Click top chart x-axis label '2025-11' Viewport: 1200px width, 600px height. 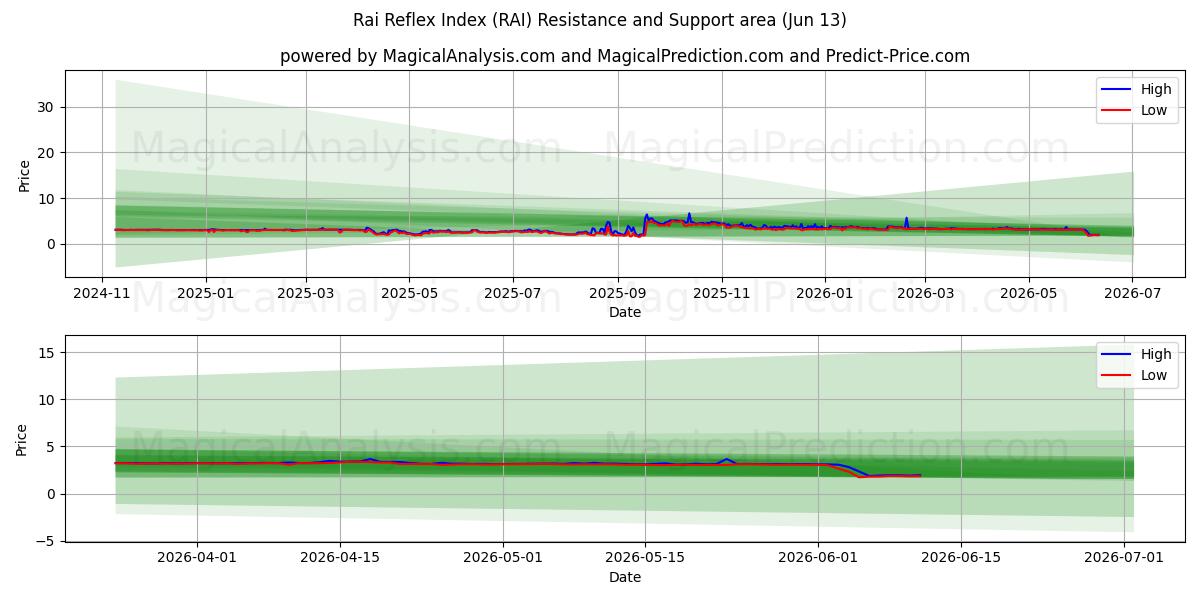(722, 294)
